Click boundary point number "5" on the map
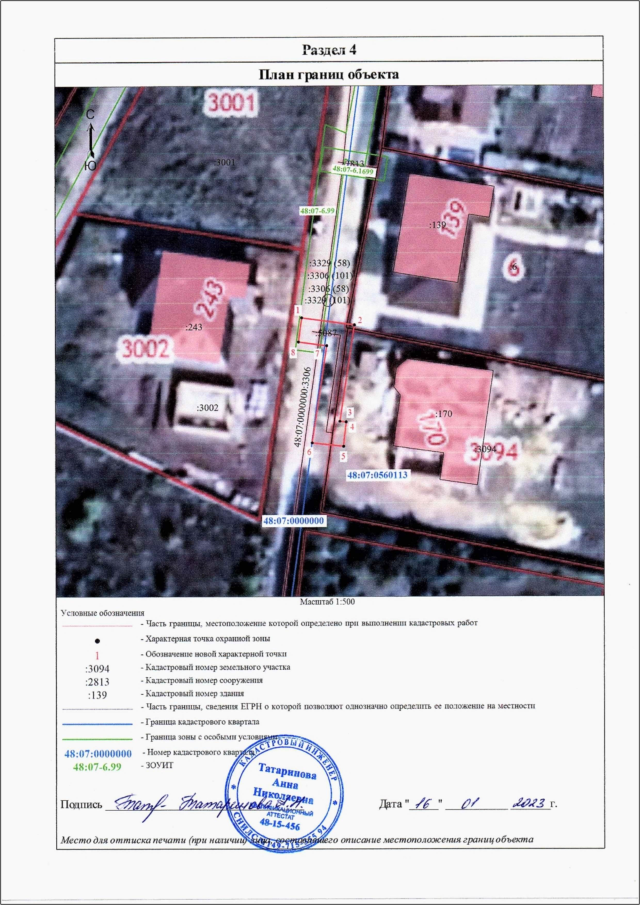 tap(343, 456)
